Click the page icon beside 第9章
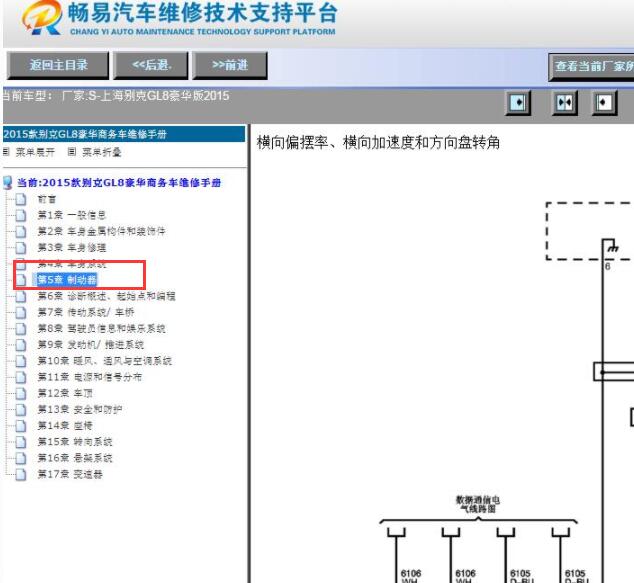Image resolution: width=634 pixels, height=583 pixels. [21, 344]
